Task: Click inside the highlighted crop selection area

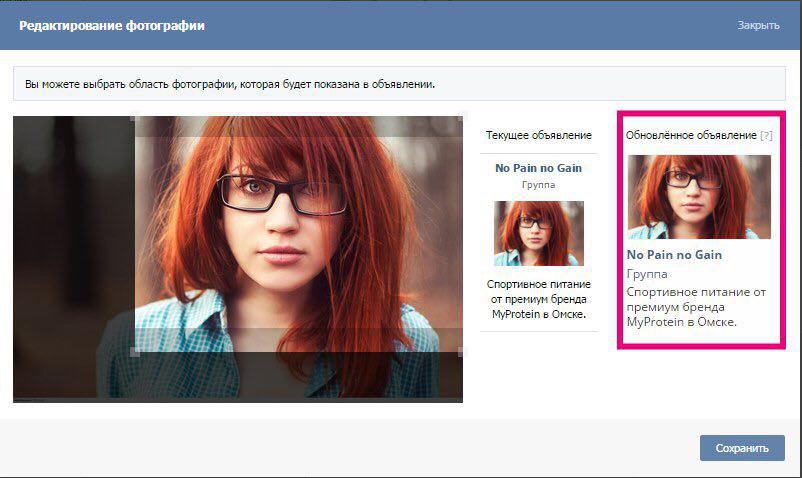Action: click(x=298, y=235)
